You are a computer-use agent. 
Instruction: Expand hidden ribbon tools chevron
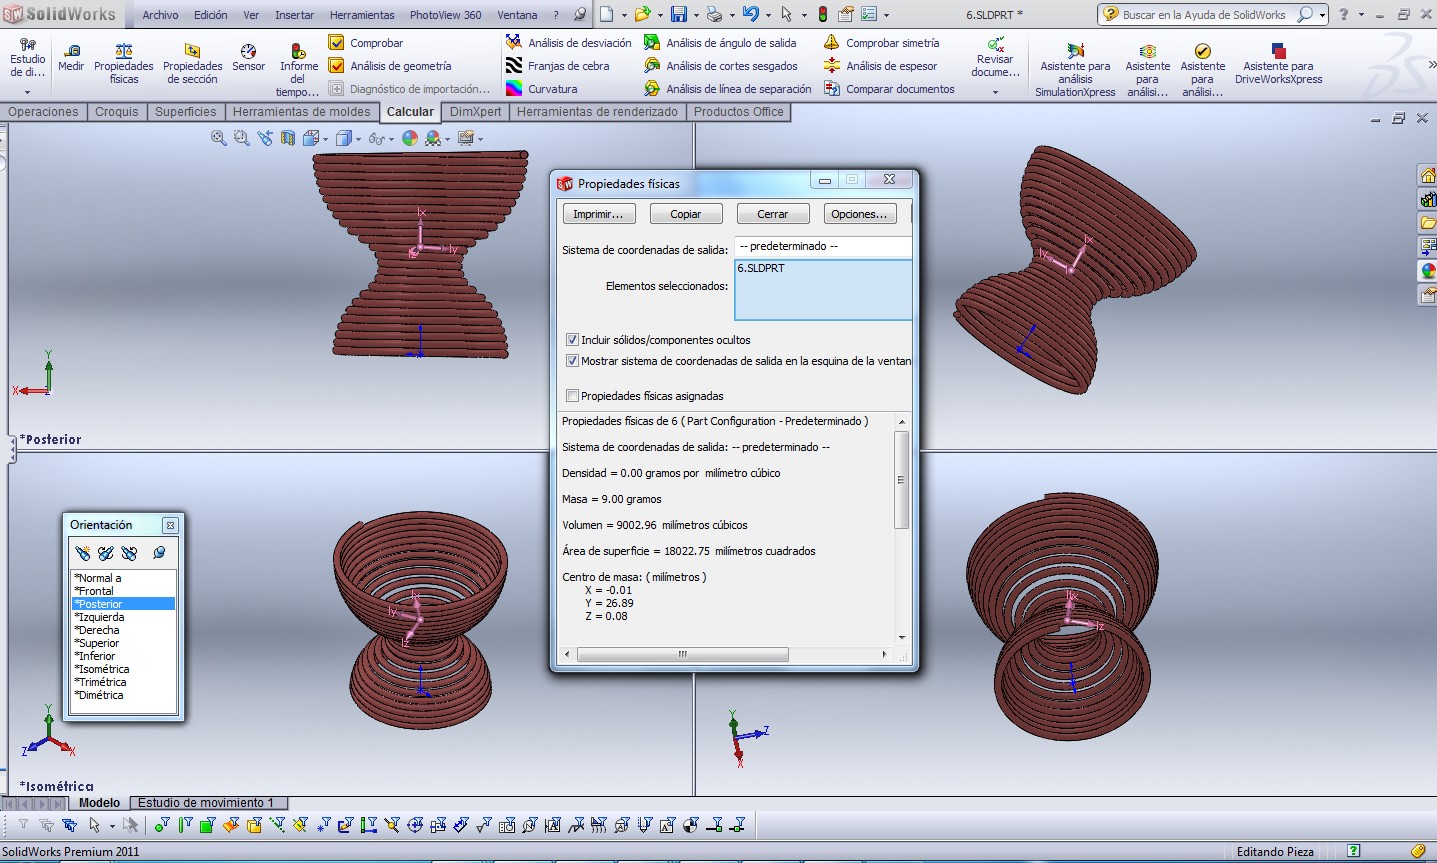1431,65
